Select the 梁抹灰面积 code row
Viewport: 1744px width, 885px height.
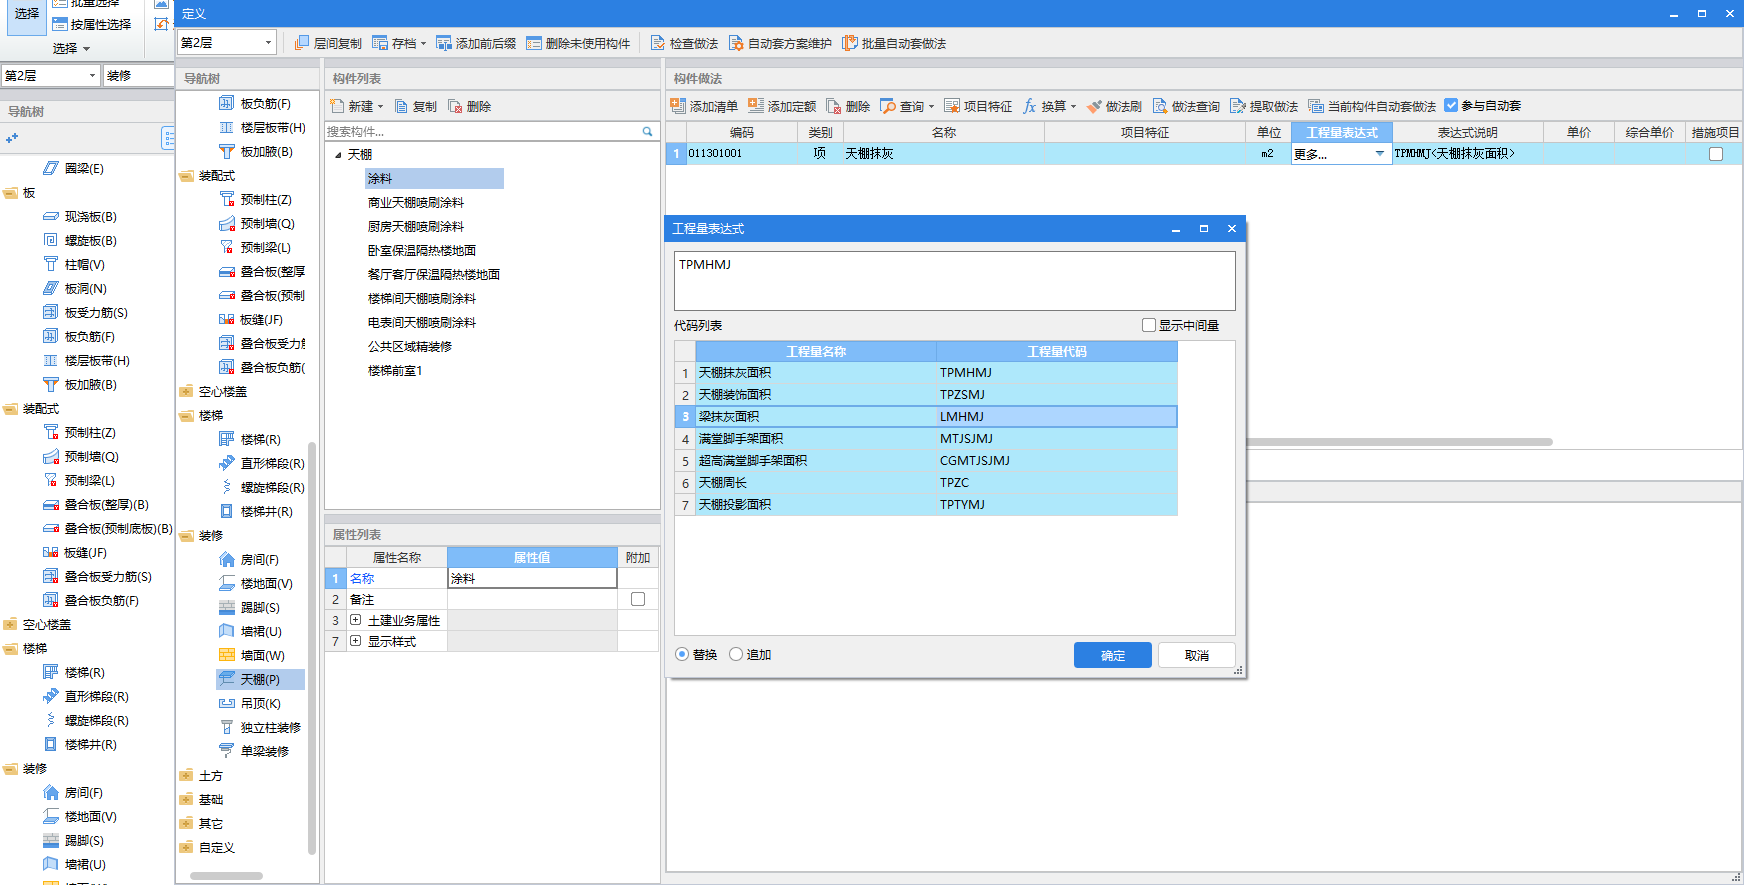926,416
